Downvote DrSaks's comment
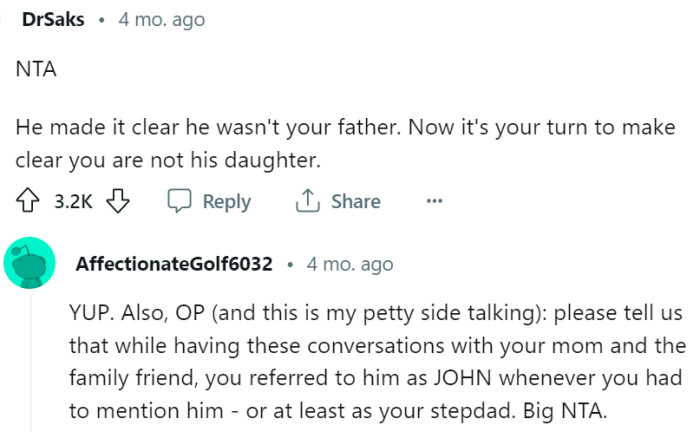The height and width of the screenshot is (432, 700). [x=119, y=201]
